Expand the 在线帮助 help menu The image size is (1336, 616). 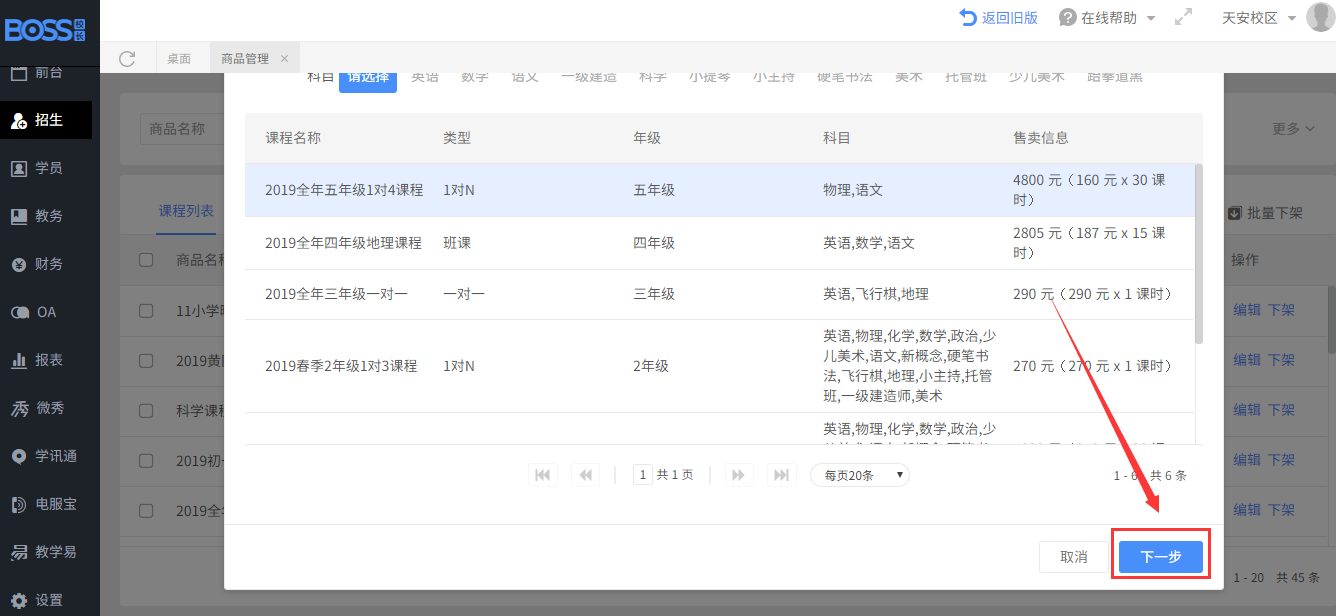[x=1107, y=18]
